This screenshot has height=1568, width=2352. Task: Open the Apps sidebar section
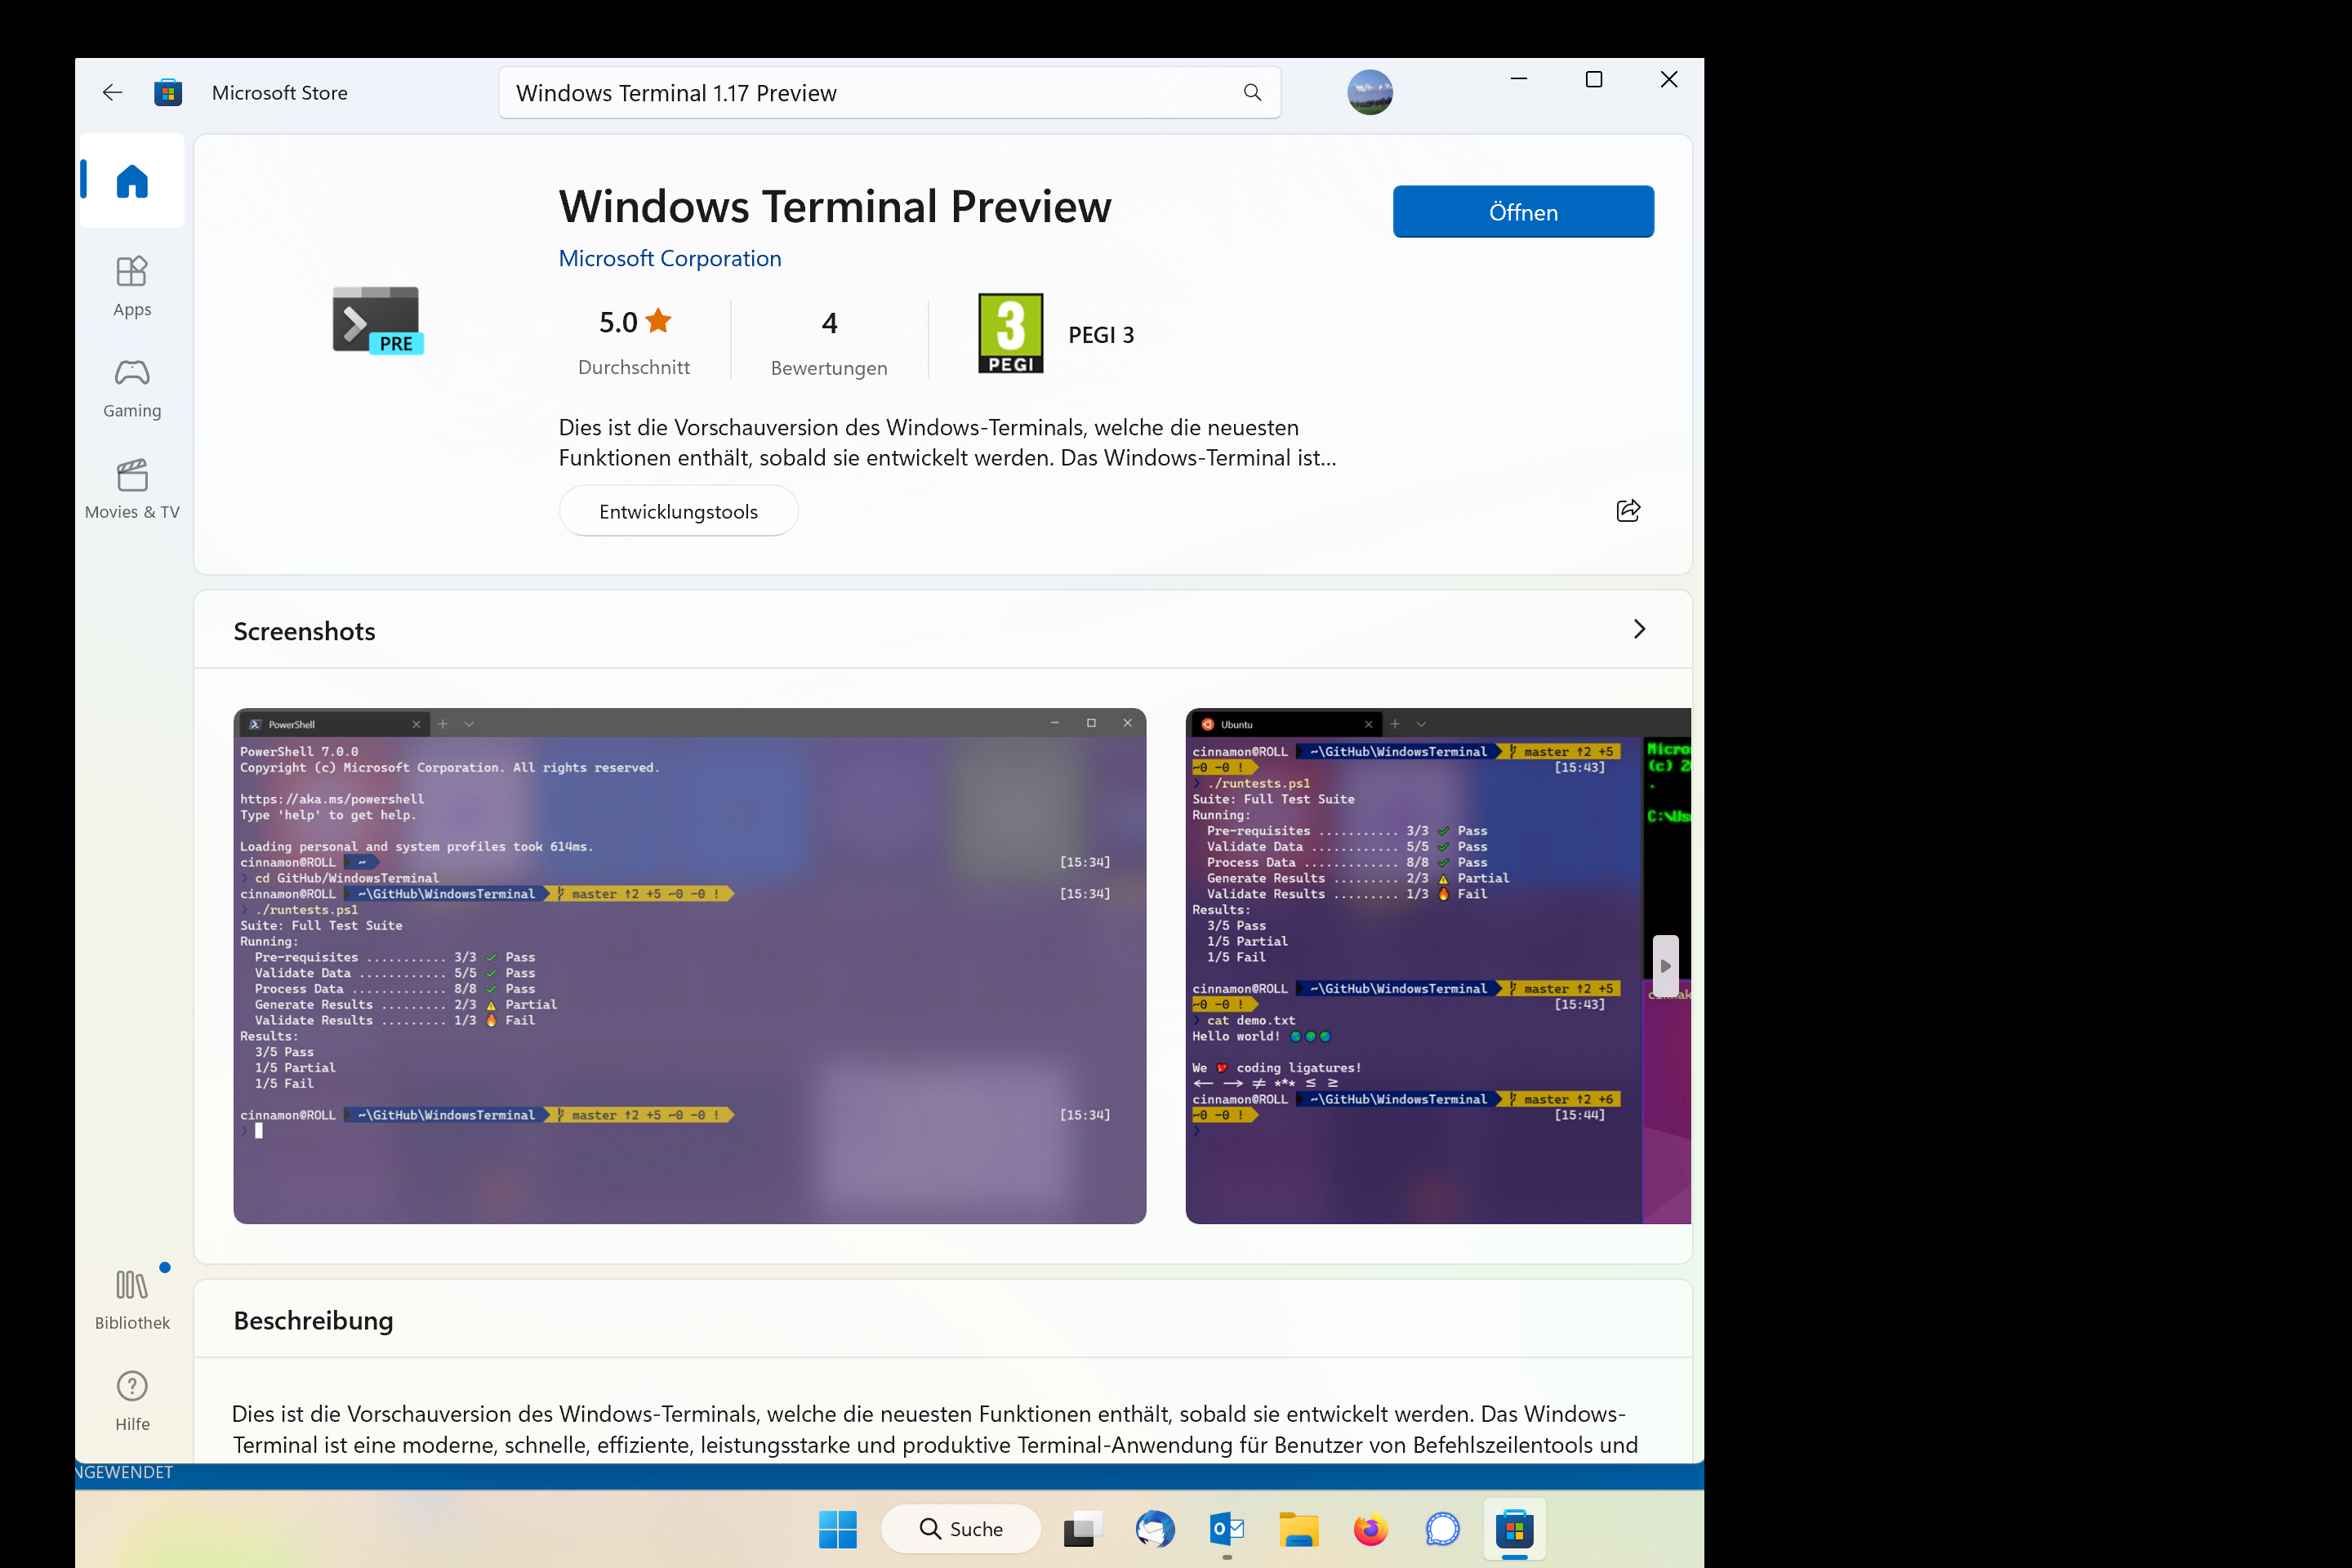click(132, 287)
